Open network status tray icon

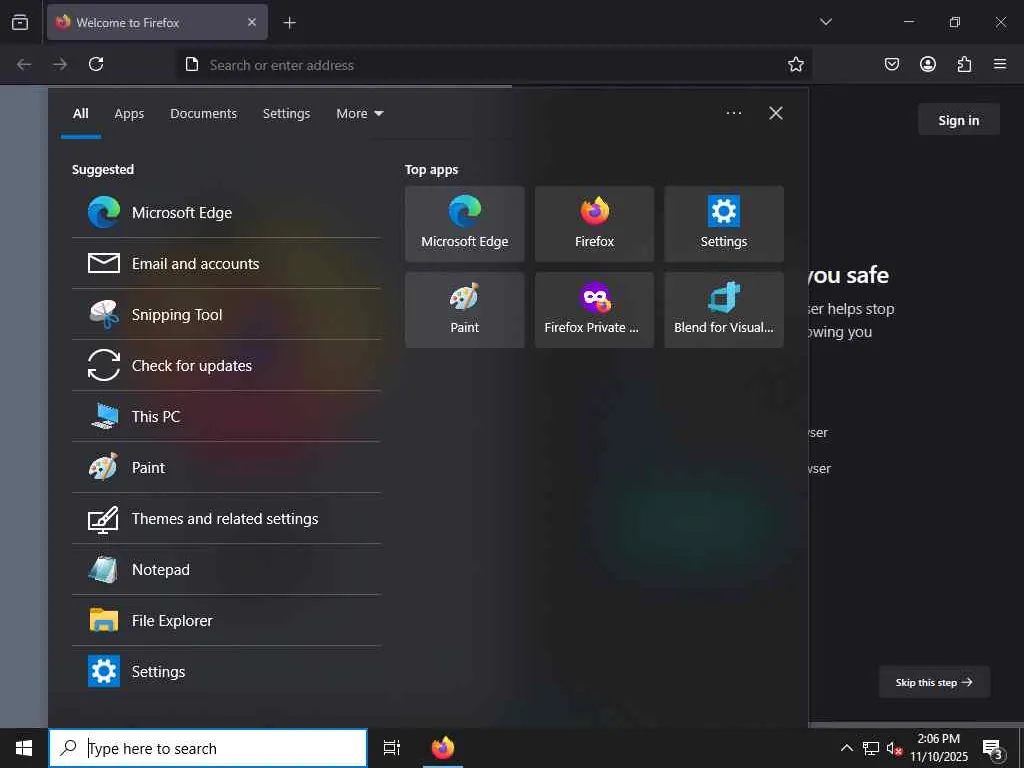click(x=871, y=748)
